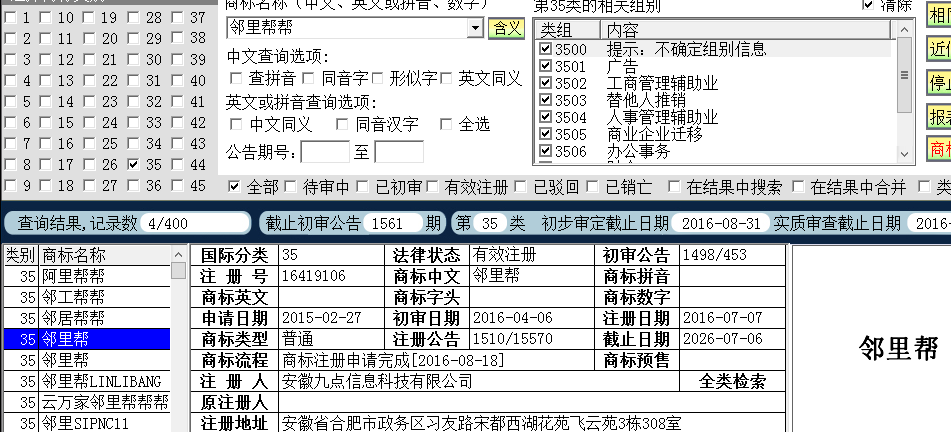Filter by 已销亡 status
This screenshot has width=951, height=432.
tap(593, 186)
